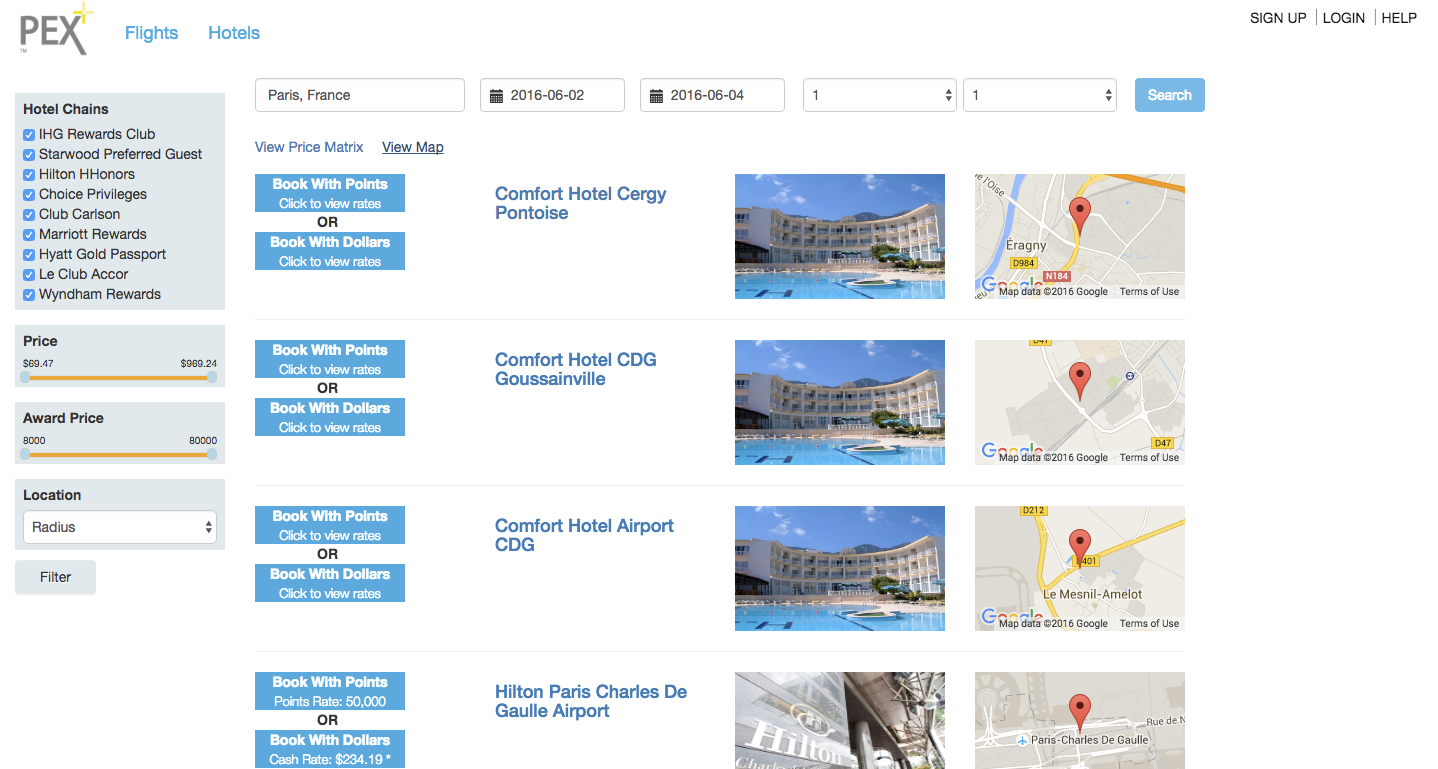1438x769 pixels.
Task: Click the check-in date field 2016-06-02
Action: point(552,95)
